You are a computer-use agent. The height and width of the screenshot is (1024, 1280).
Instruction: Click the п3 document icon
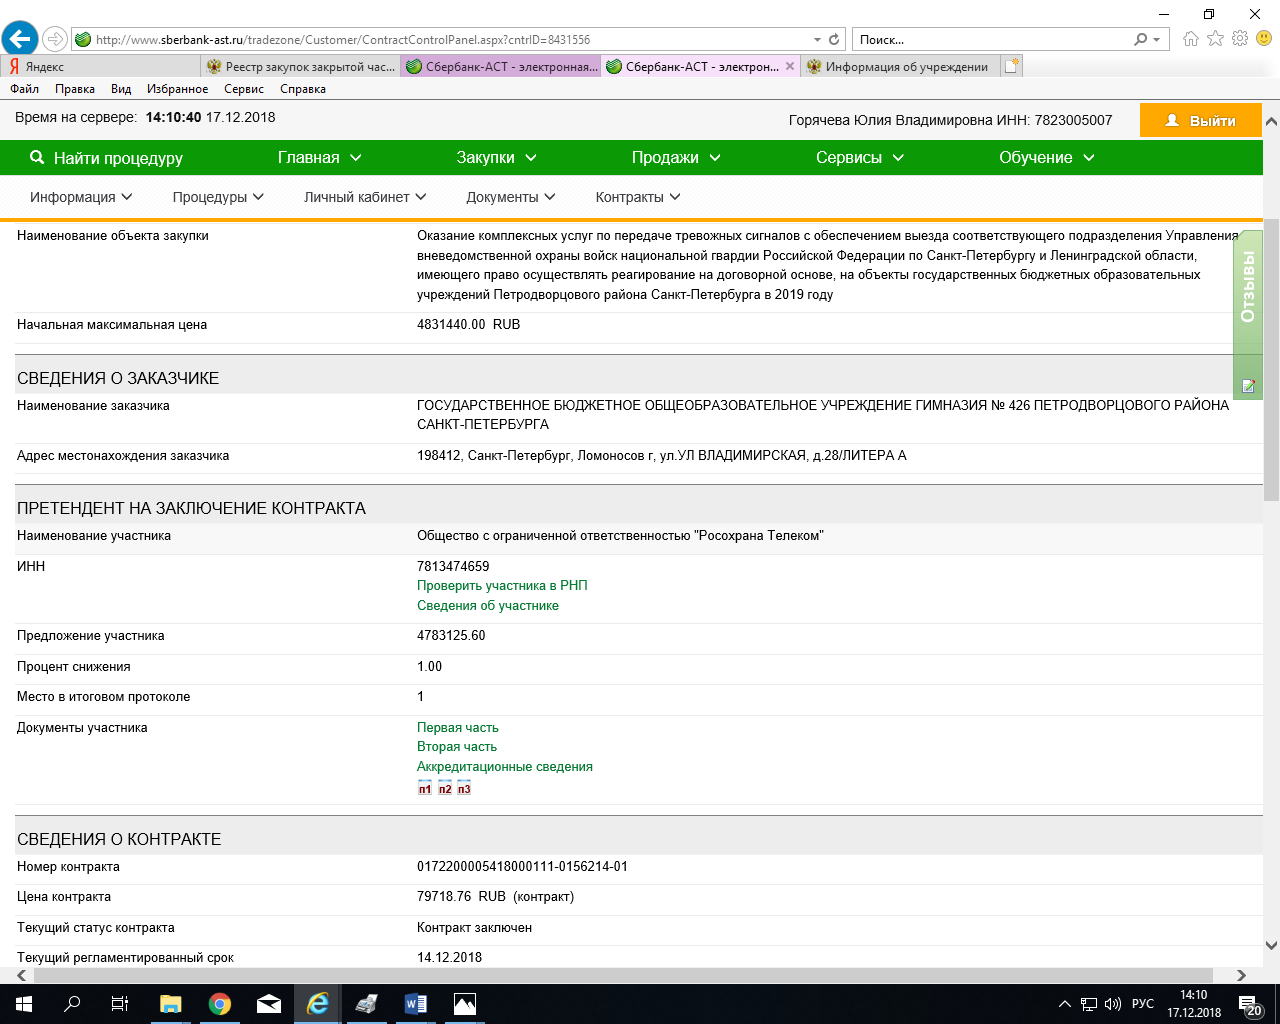[464, 789]
